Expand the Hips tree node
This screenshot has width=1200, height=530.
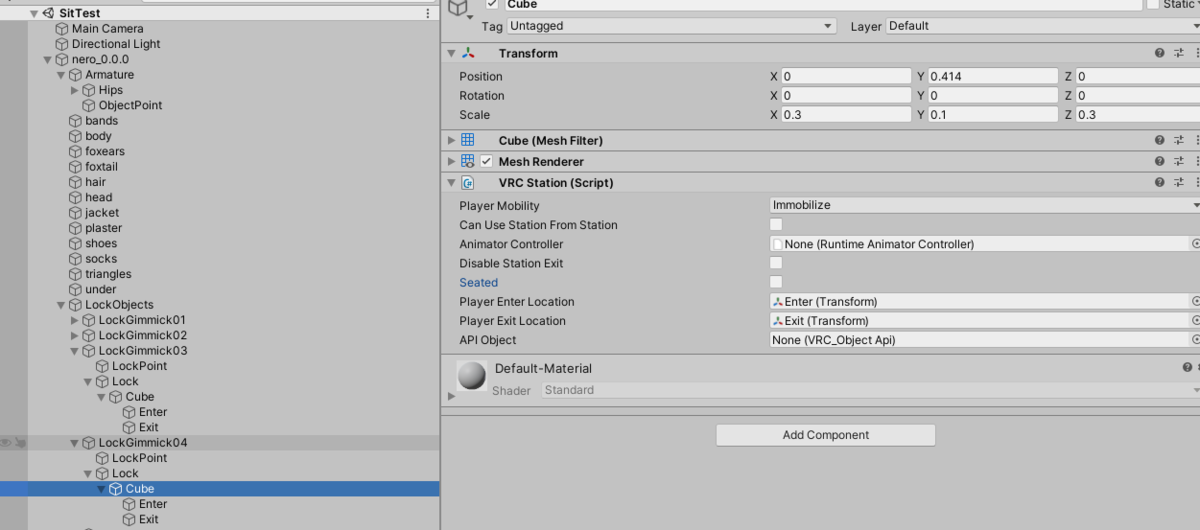point(75,90)
